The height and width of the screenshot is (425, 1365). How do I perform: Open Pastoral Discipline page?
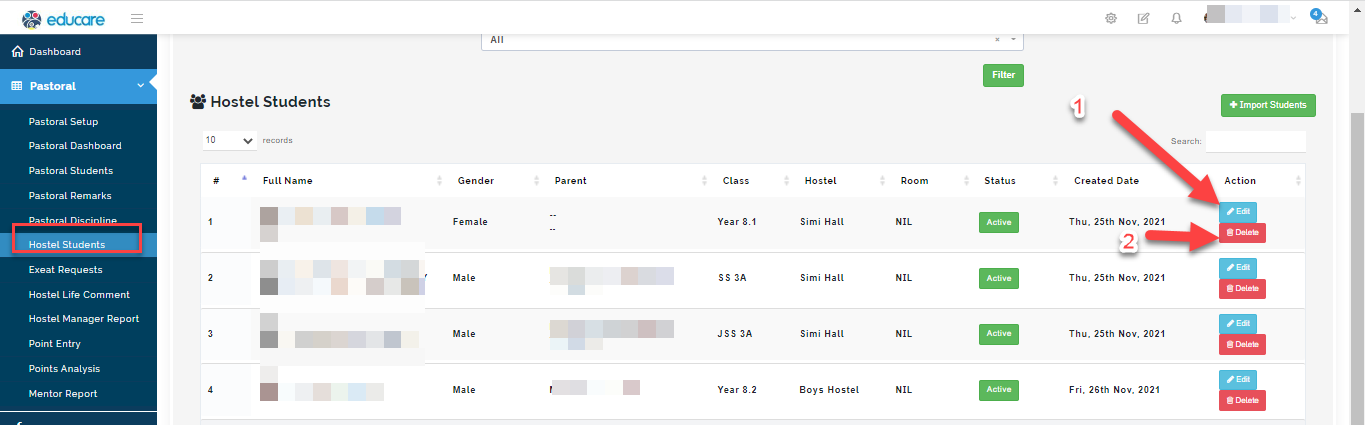(x=73, y=220)
